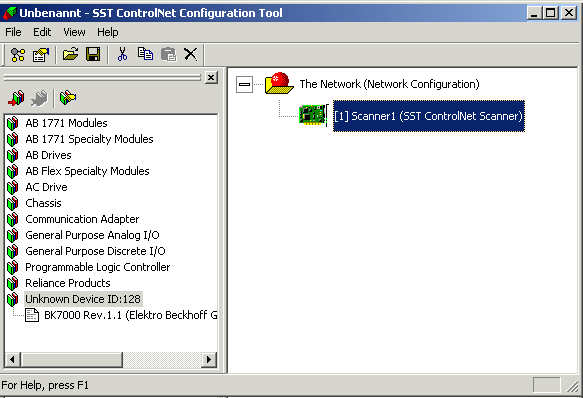Viewport: 583px width, 398px height.
Task: Maximize the SST ControlNet Configuration Tool window
Action: tap(550, 13)
